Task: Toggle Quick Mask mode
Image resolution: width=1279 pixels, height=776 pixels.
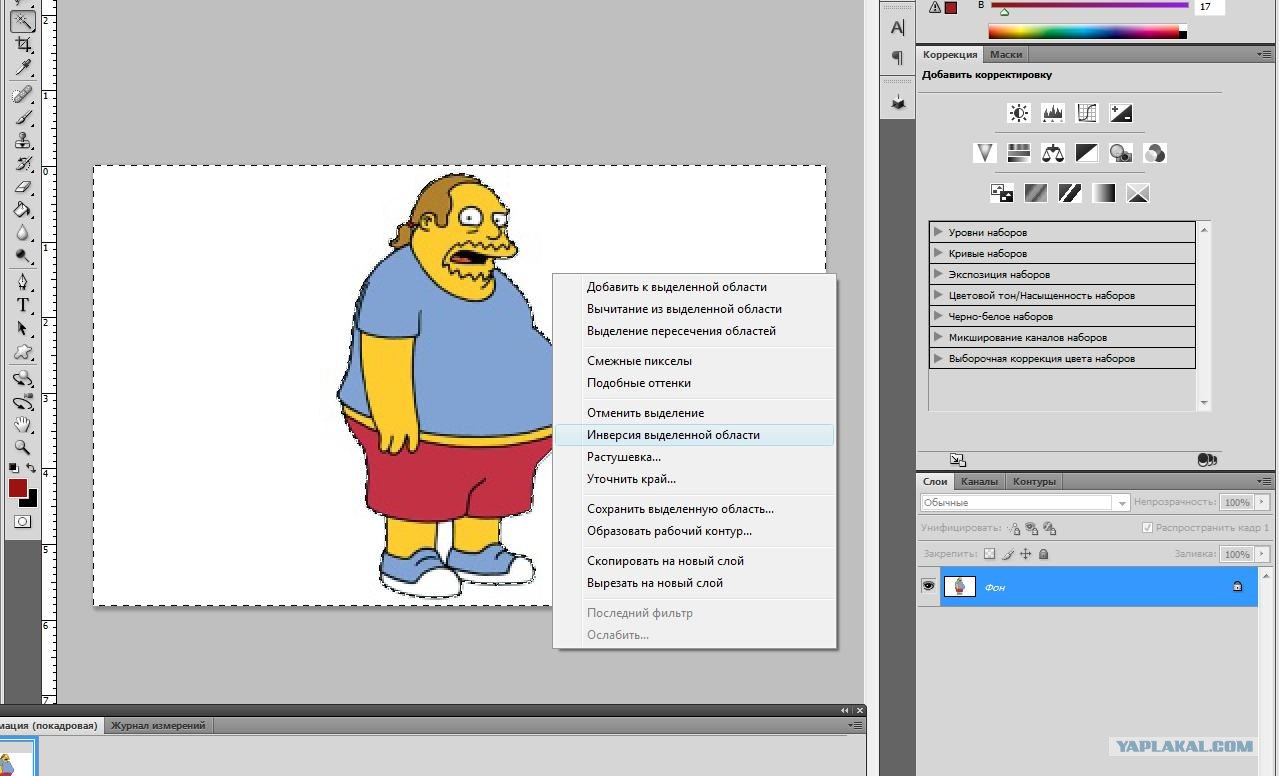Action: (x=22, y=521)
